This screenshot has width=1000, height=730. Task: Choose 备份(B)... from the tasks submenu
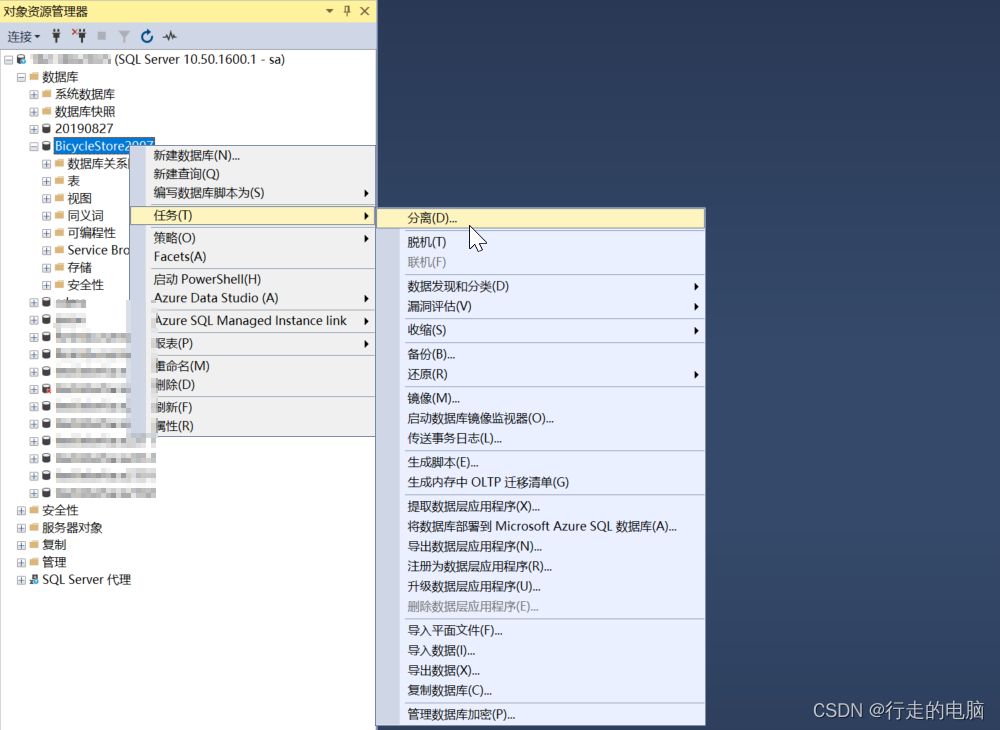click(541, 354)
